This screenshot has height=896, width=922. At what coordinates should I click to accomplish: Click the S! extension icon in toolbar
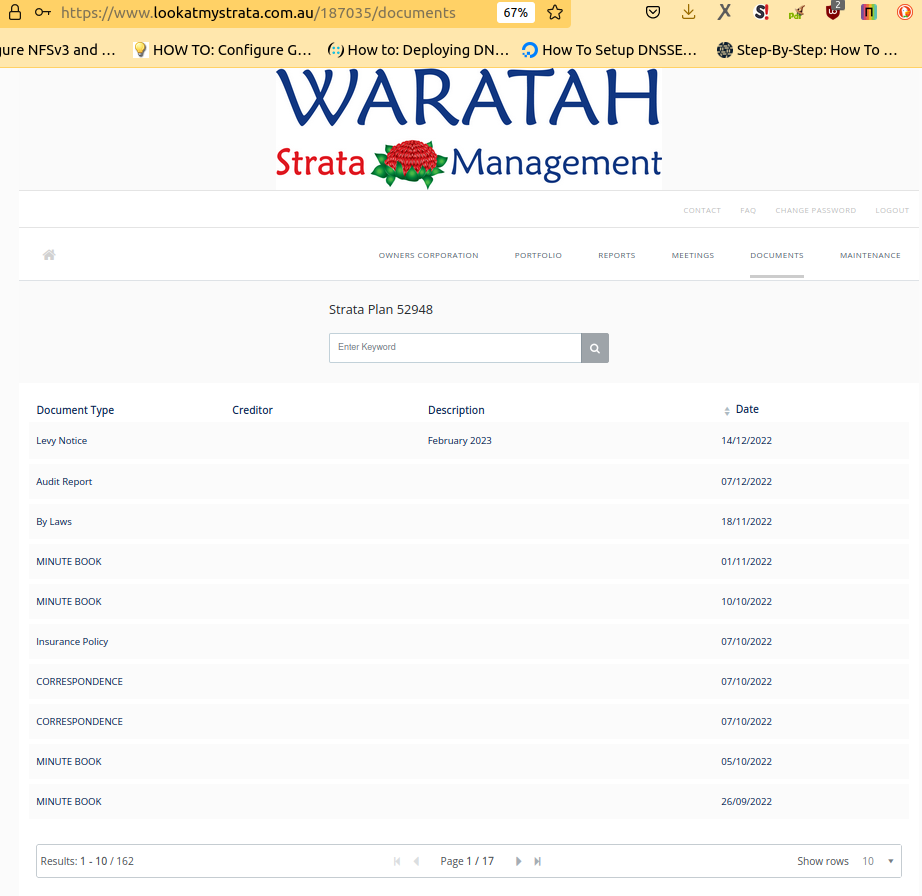pos(761,12)
